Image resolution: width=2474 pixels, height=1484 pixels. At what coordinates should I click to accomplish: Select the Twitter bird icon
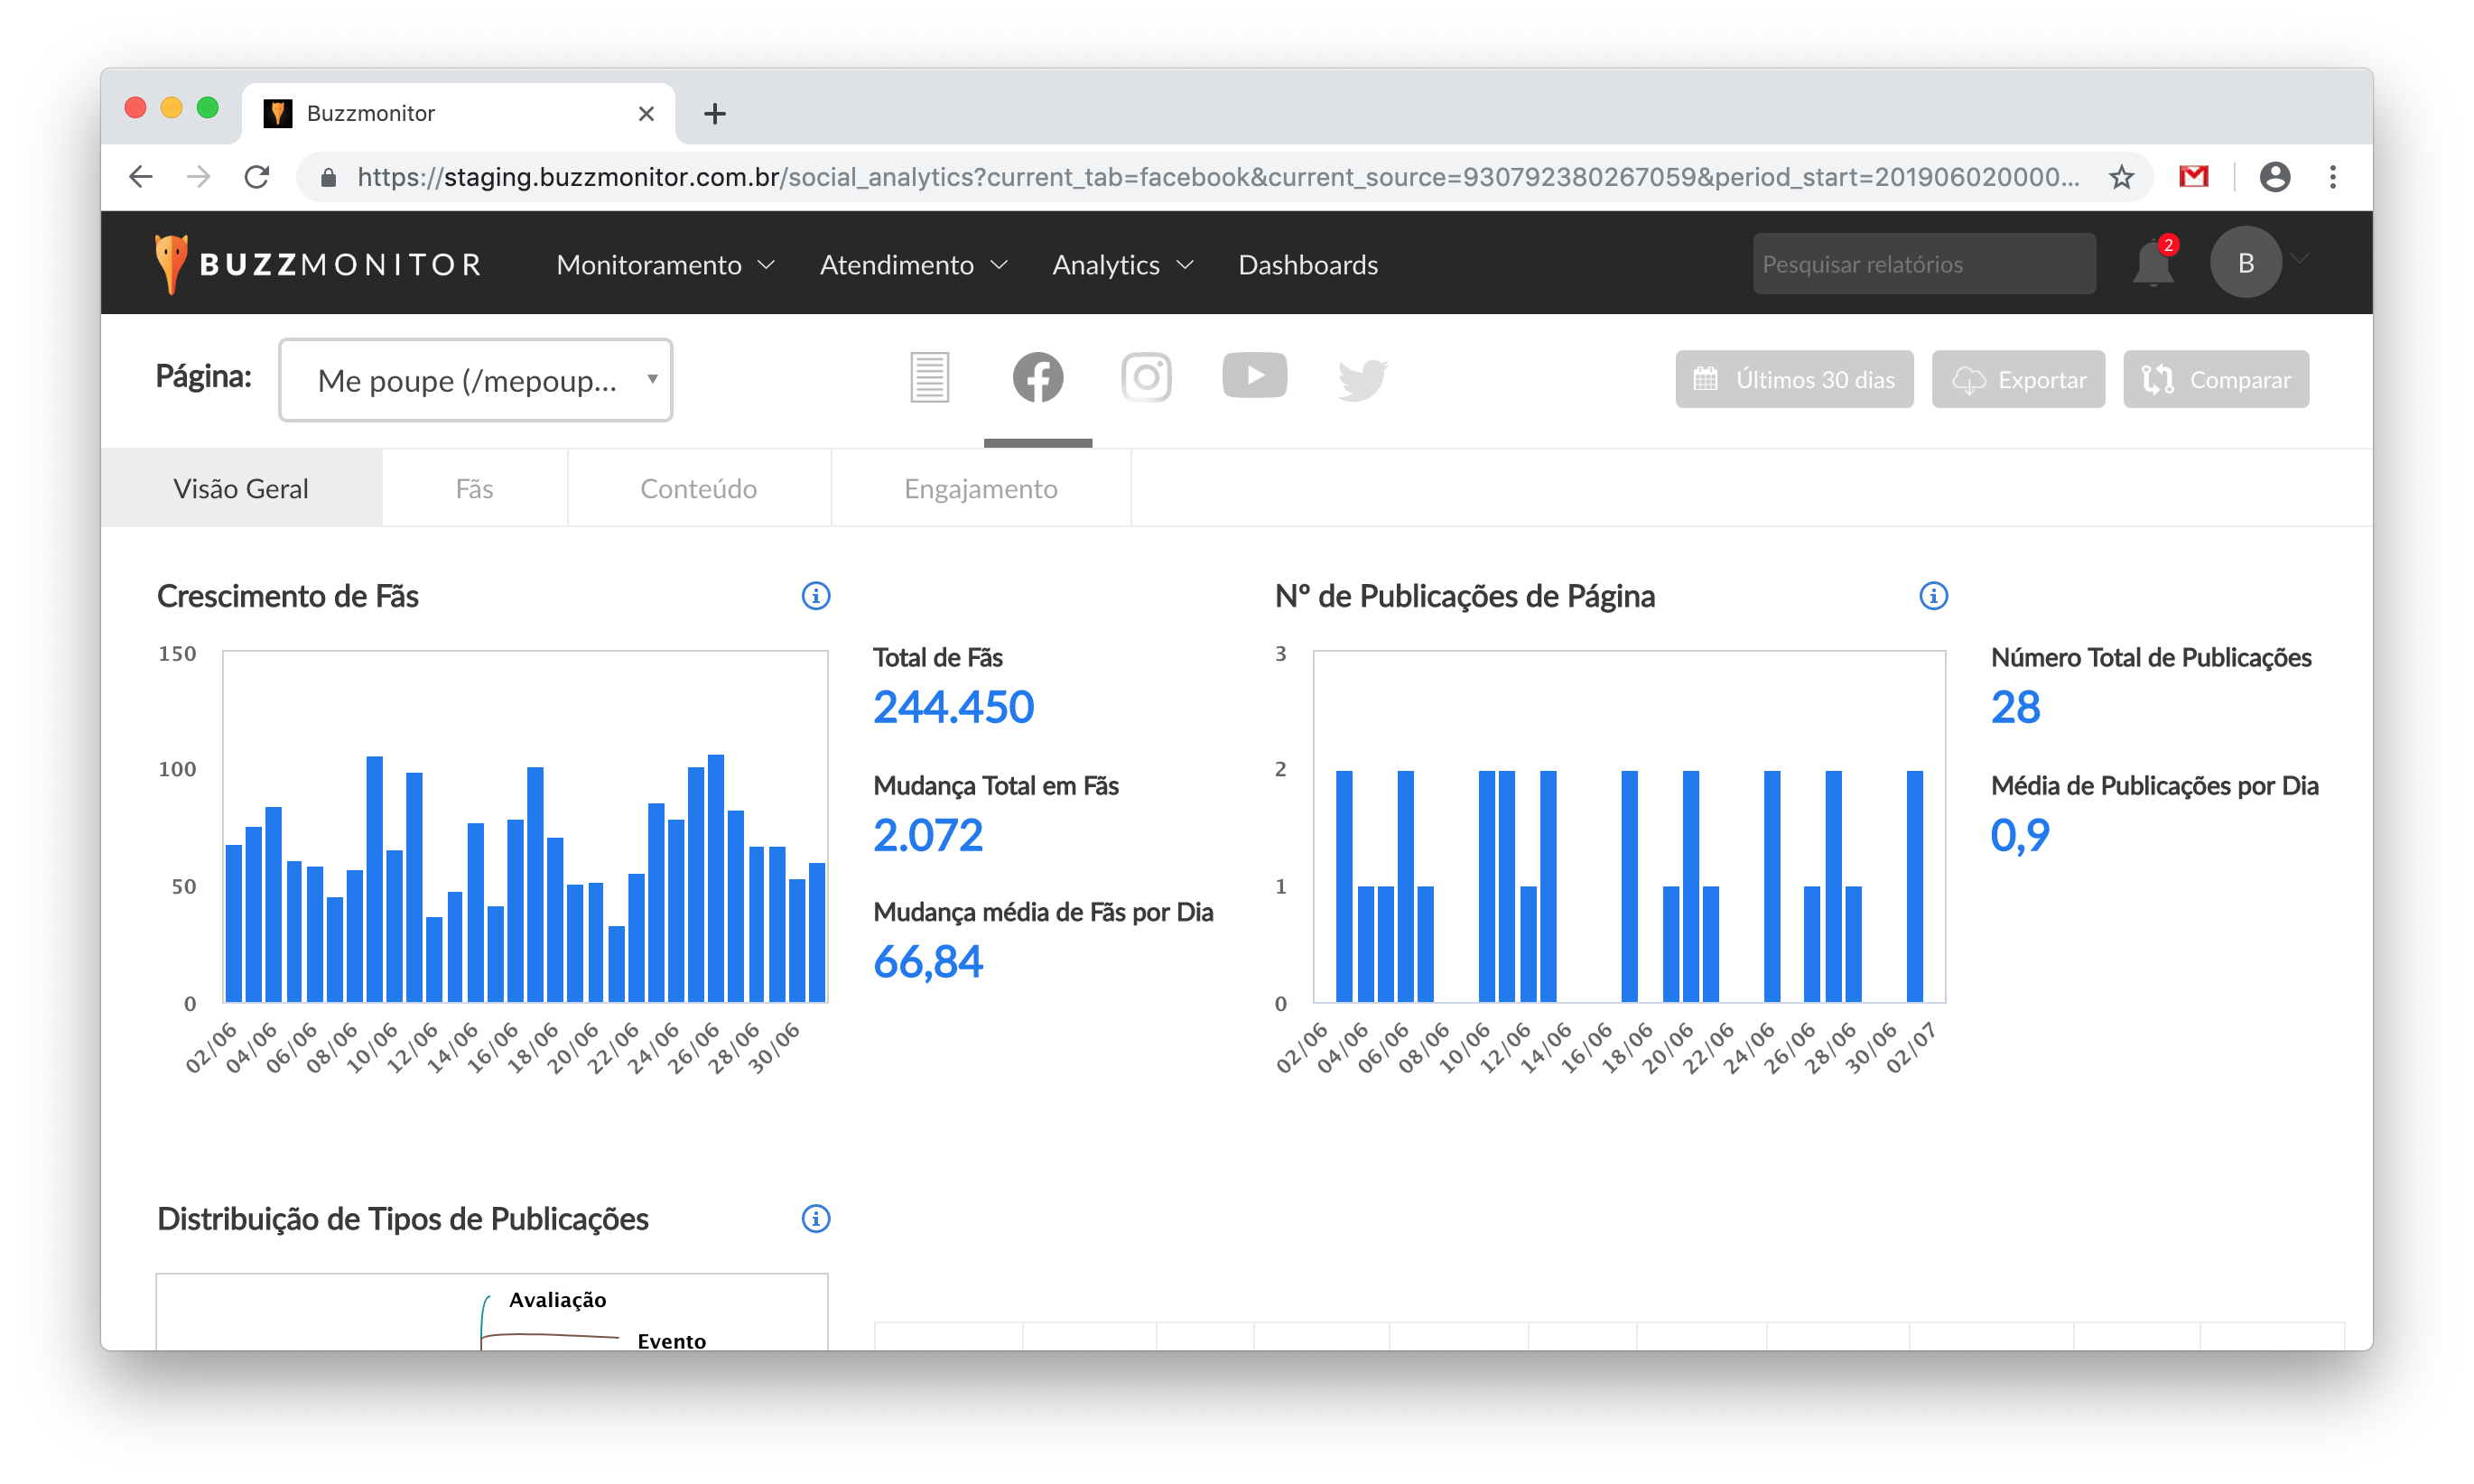coord(1362,379)
